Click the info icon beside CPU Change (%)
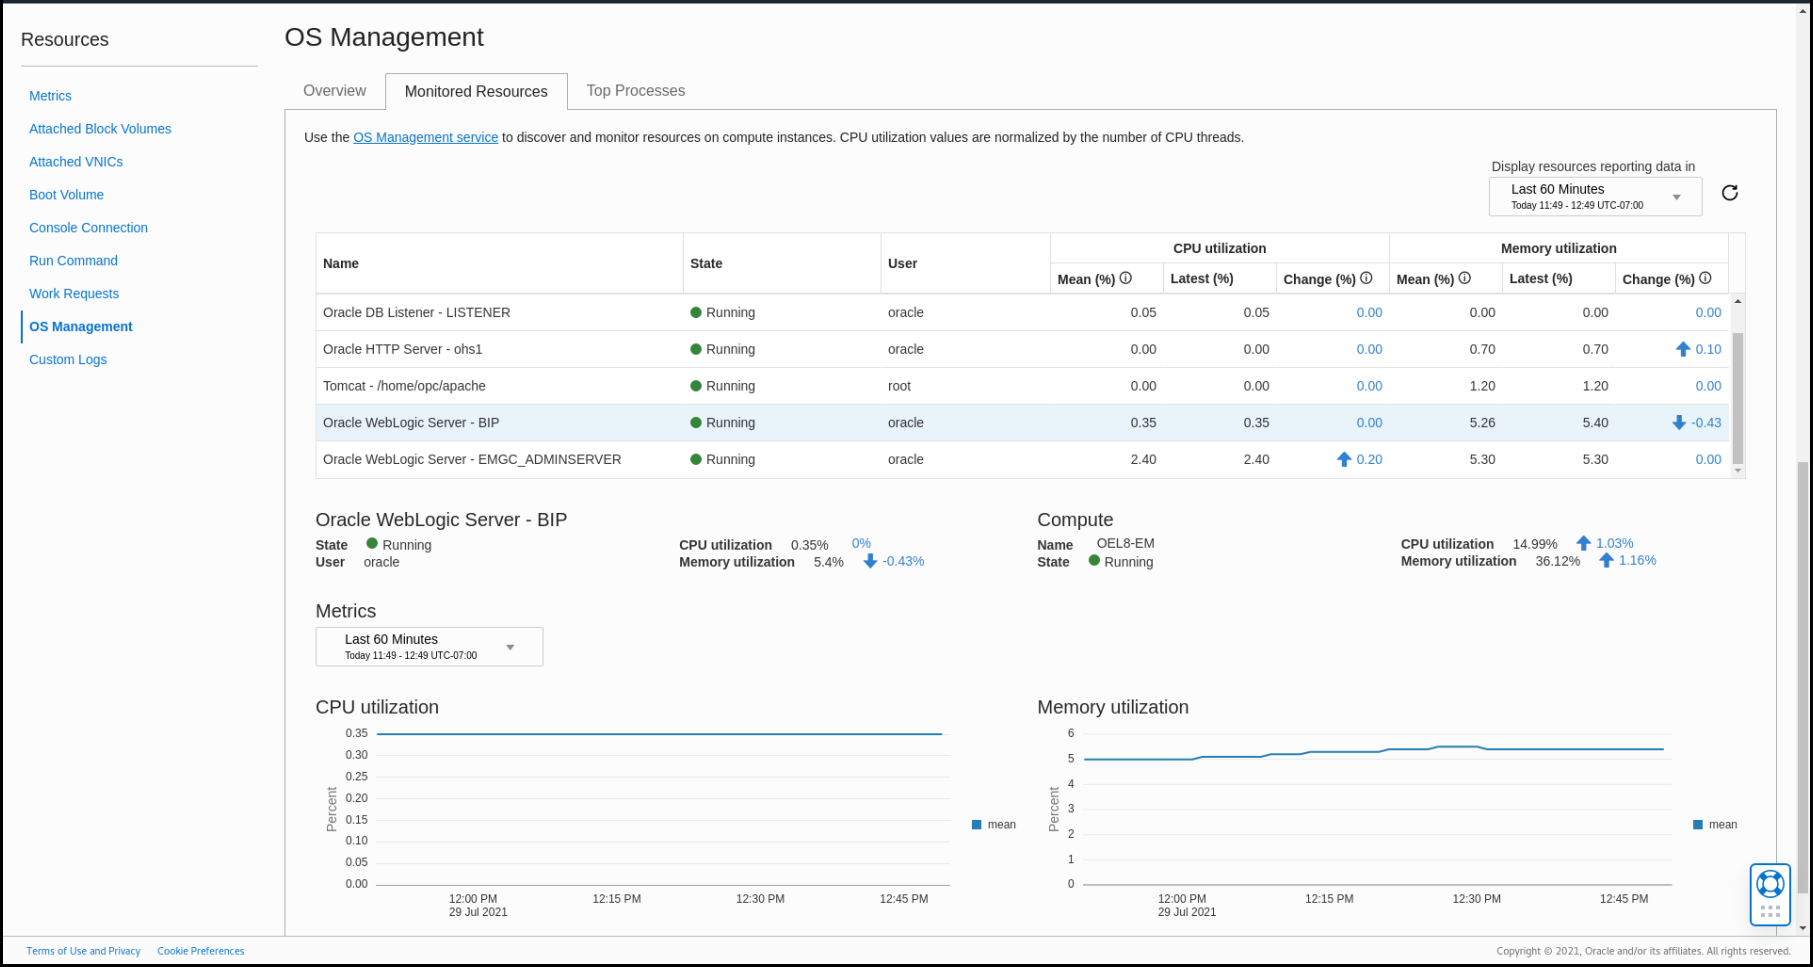 coord(1364,278)
